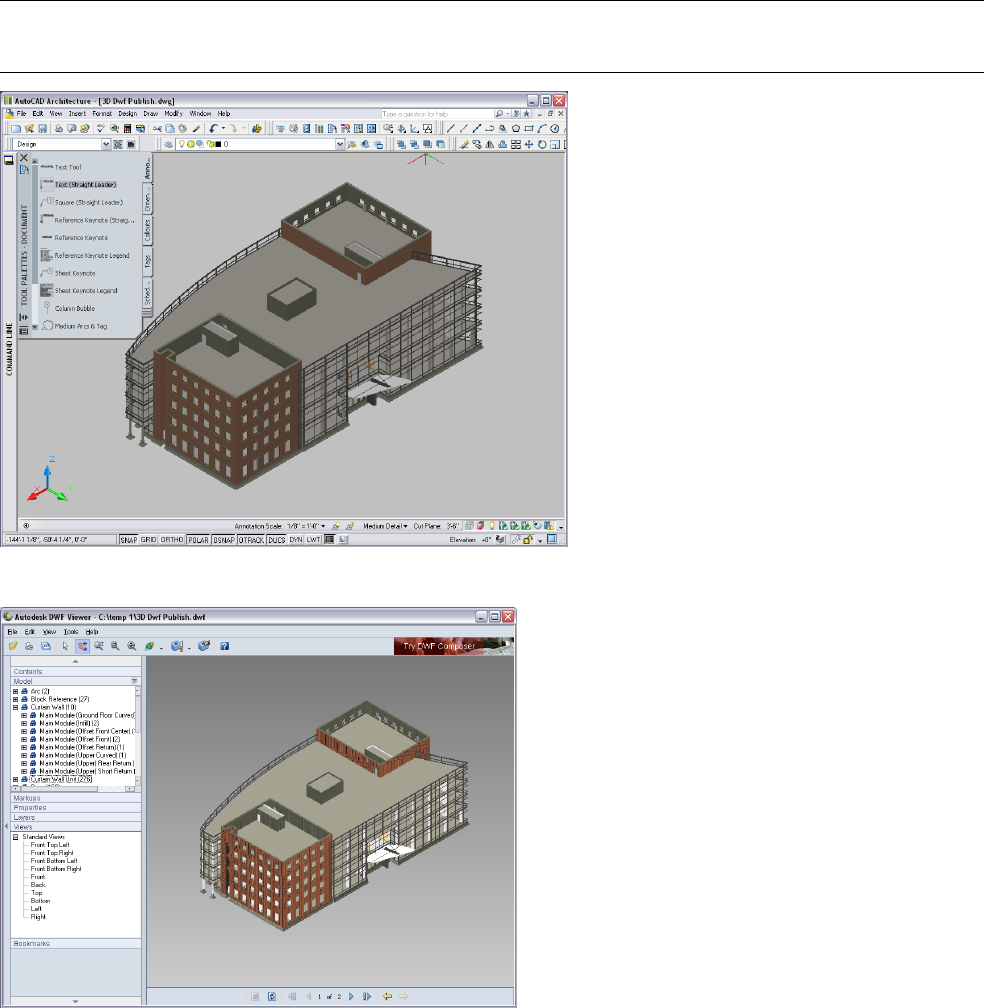Select the Rectangle draw tool in AutoCAD toolbar
The image size is (984, 1008).
click(x=529, y=129)
